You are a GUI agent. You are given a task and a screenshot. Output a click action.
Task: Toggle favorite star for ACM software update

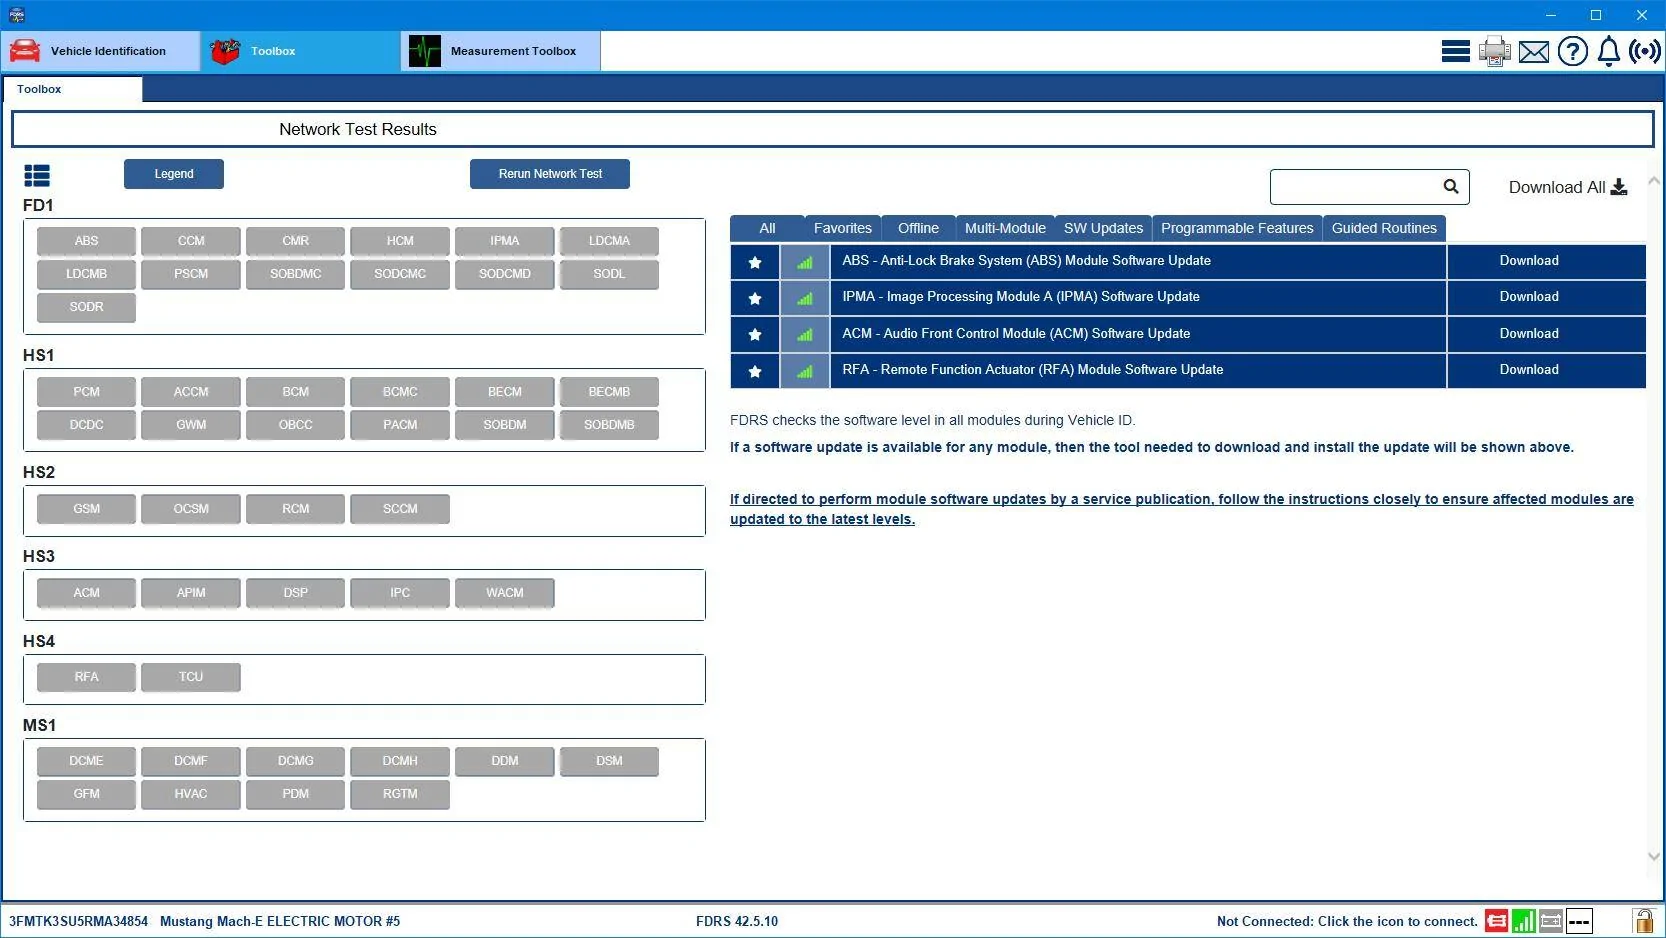(x=755, y=334)
